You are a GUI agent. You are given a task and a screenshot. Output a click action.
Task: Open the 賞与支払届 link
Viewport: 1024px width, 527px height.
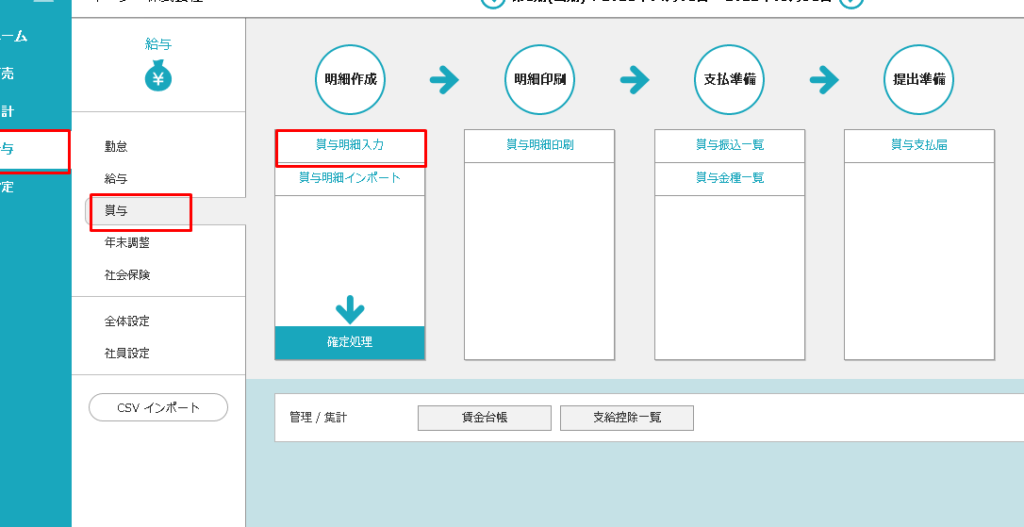point(919,145)
